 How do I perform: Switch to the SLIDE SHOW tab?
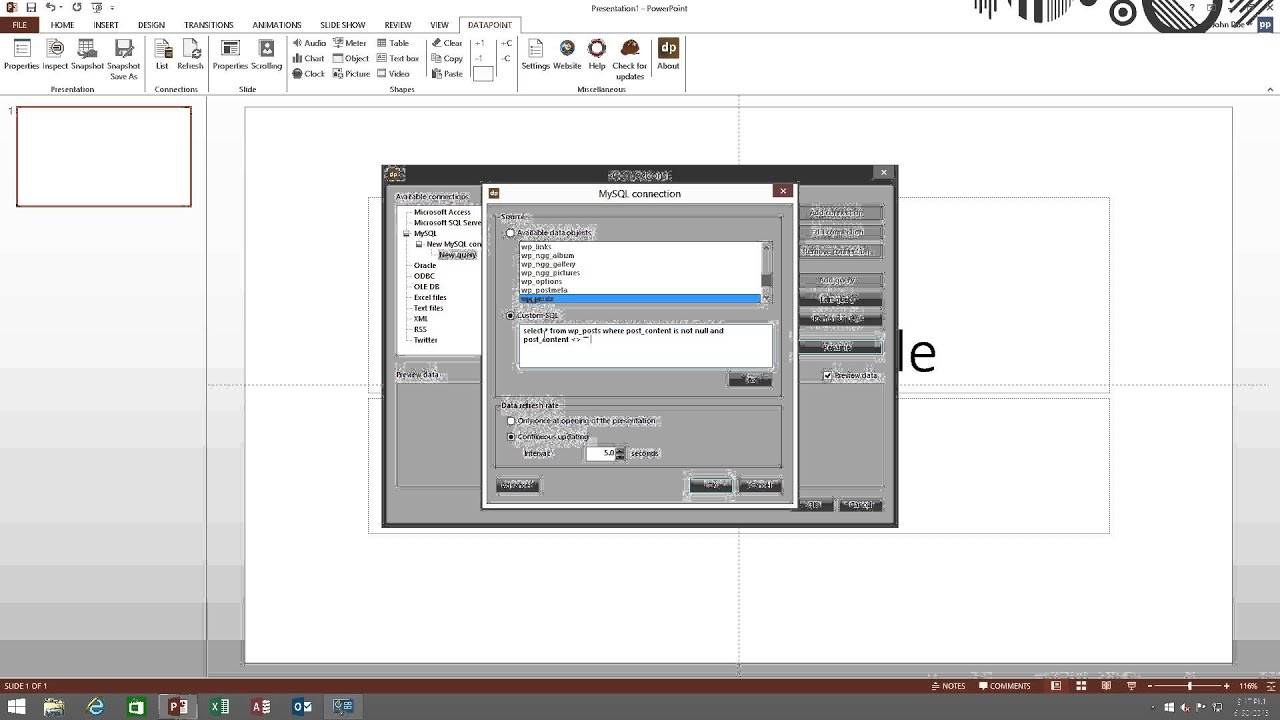click(343, 25)
